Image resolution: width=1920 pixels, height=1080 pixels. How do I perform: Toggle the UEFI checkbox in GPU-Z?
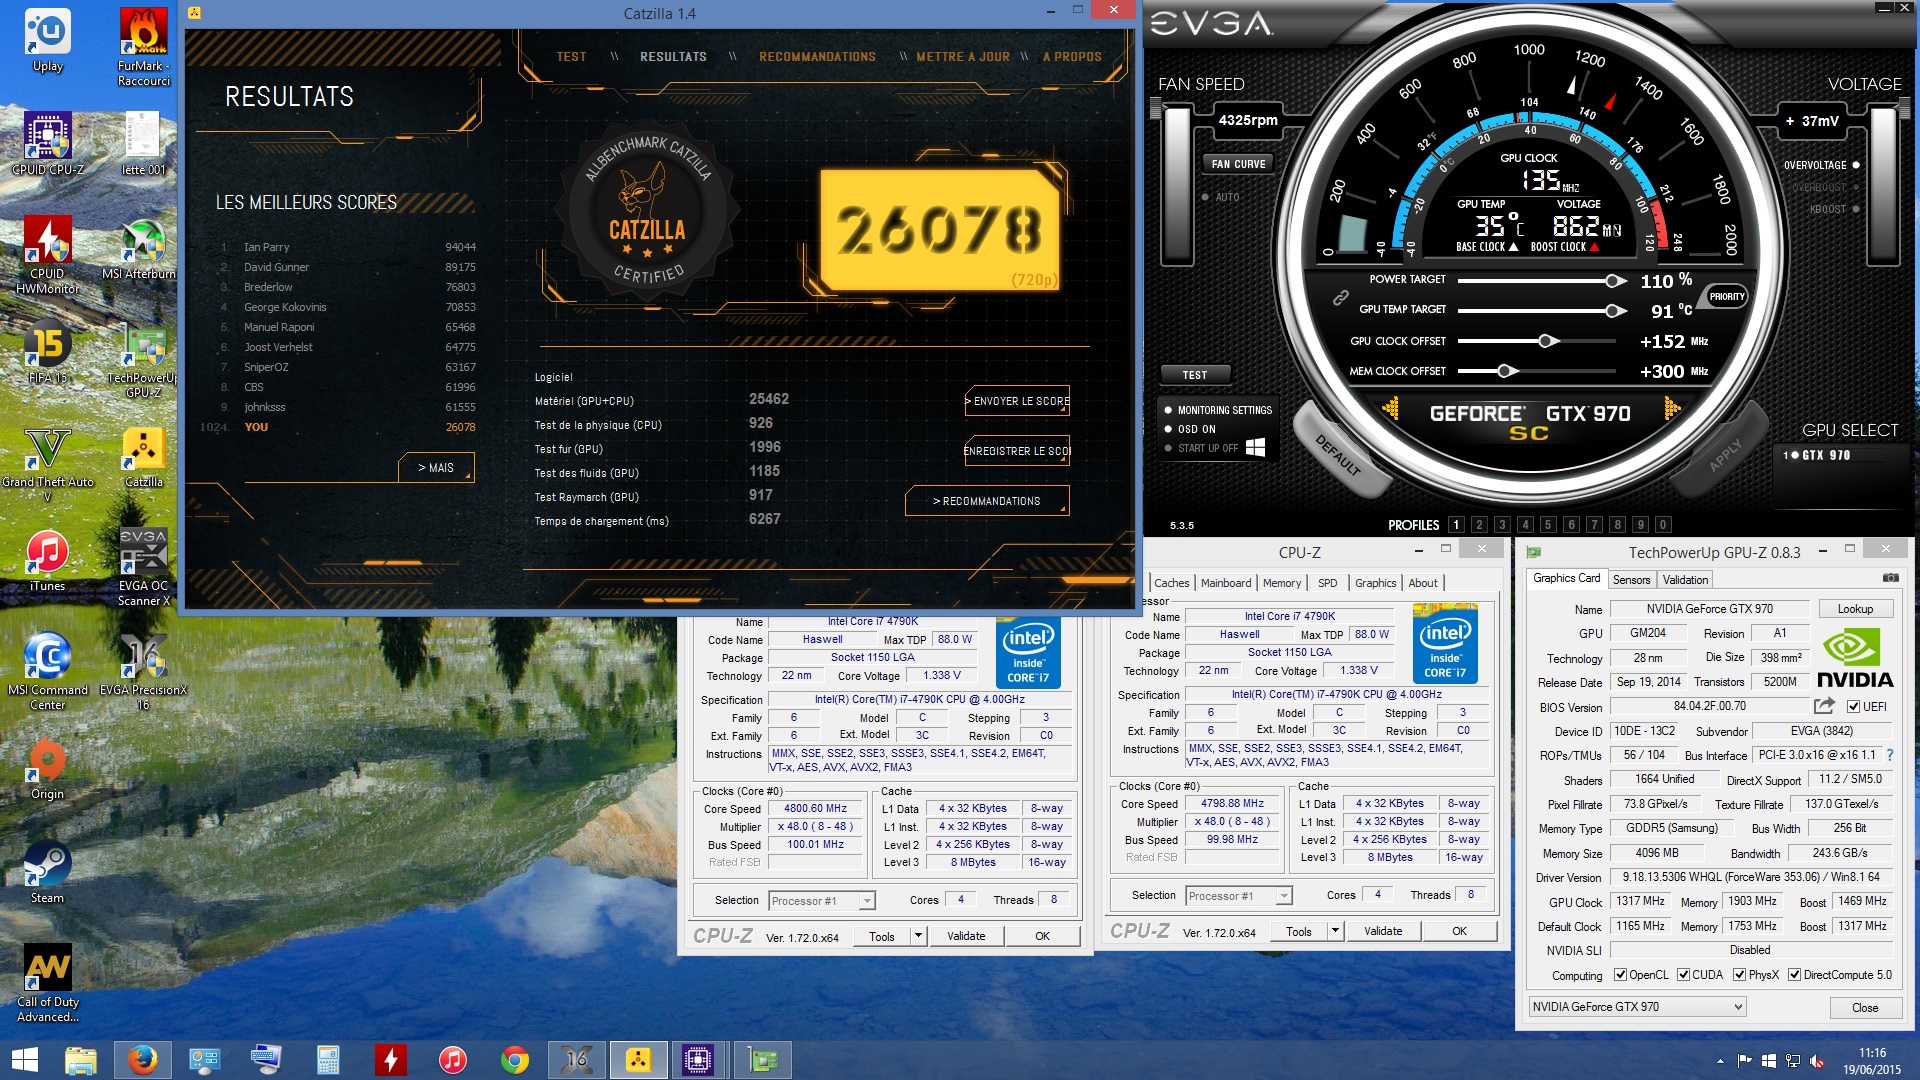[1853, 707]
